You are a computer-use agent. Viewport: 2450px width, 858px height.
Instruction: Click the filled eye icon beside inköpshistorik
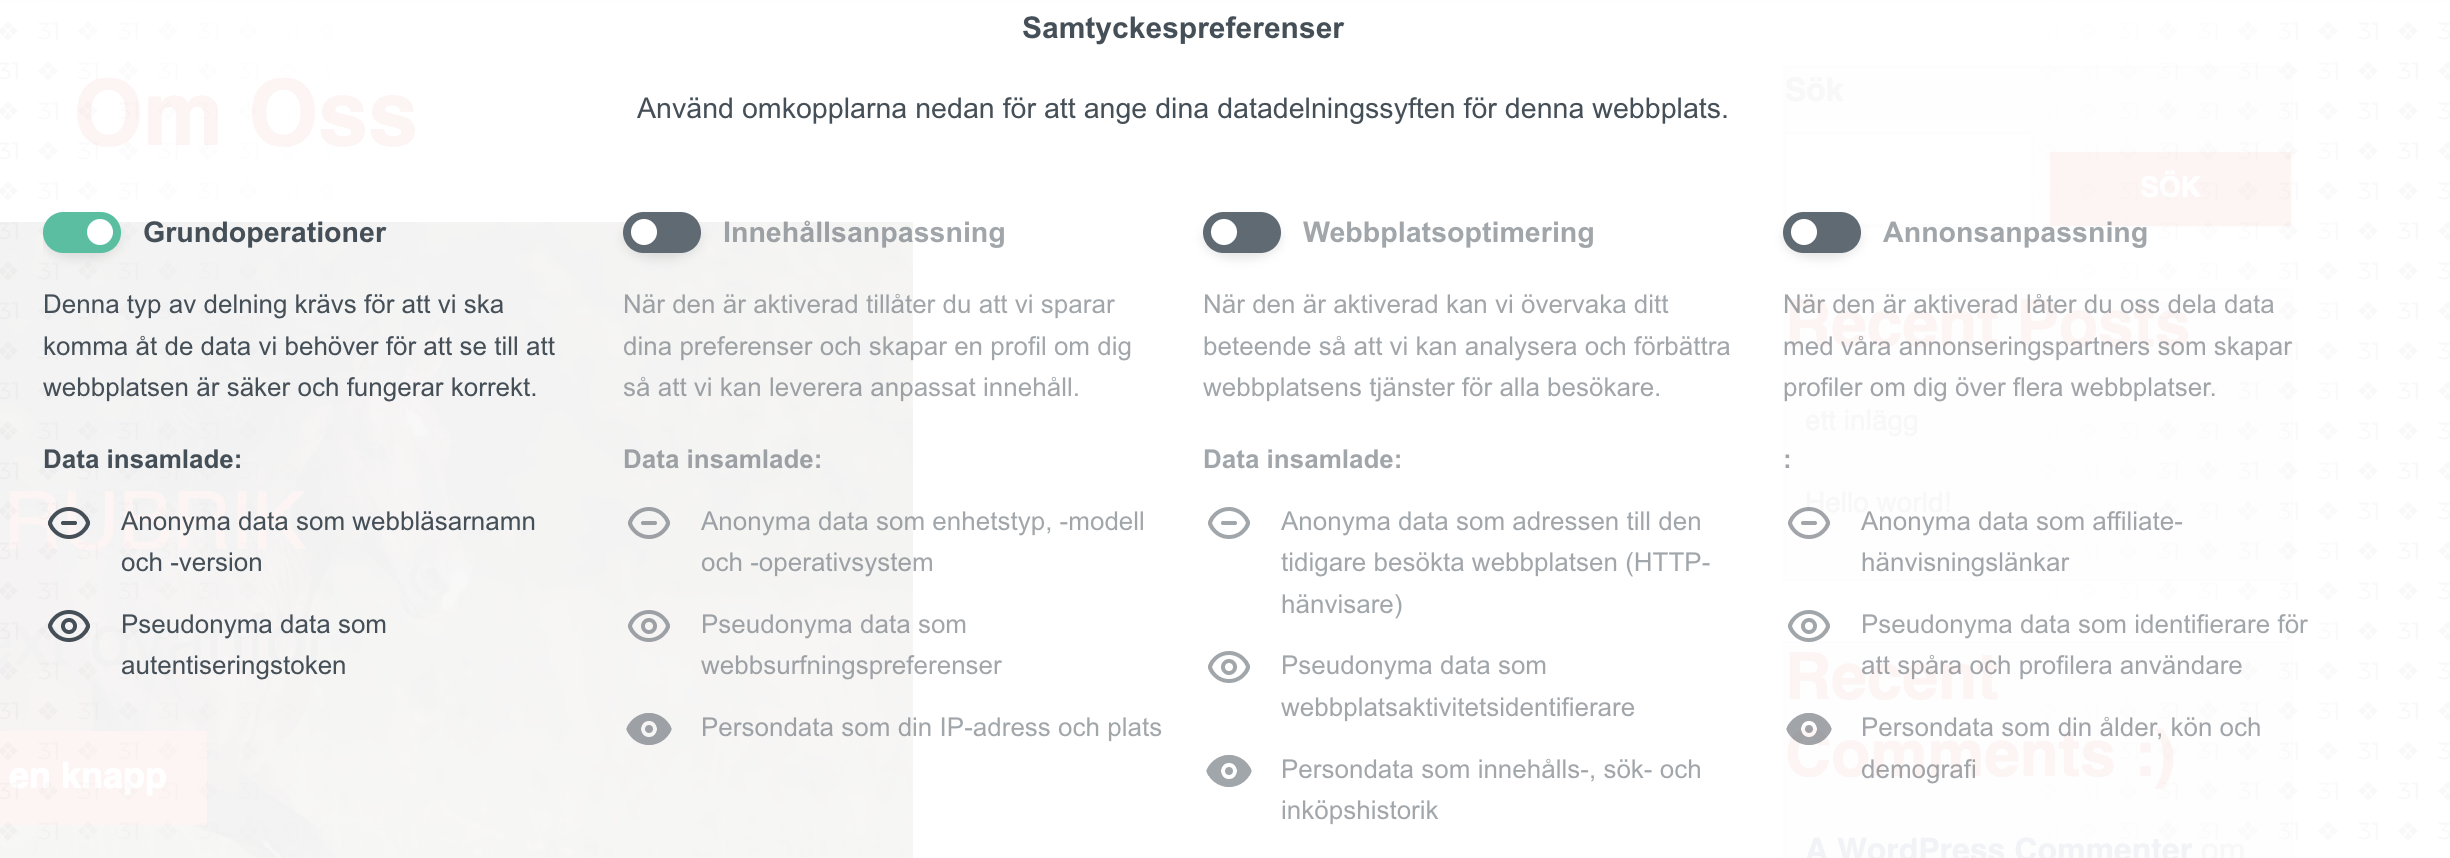pos(1229,770)
